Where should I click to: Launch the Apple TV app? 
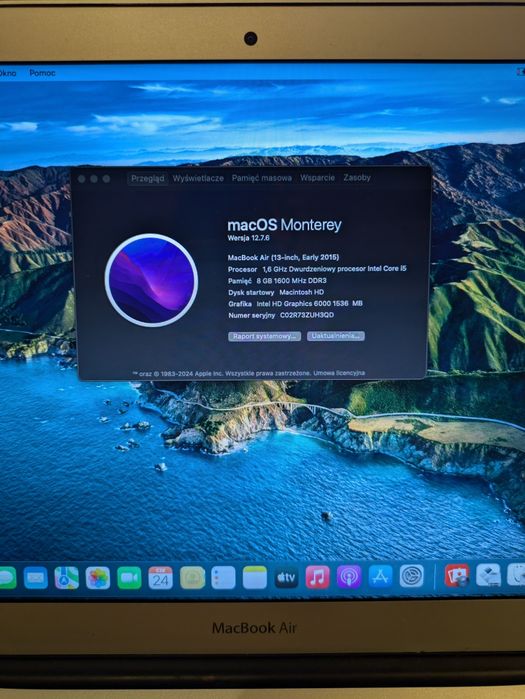[286, 578]
